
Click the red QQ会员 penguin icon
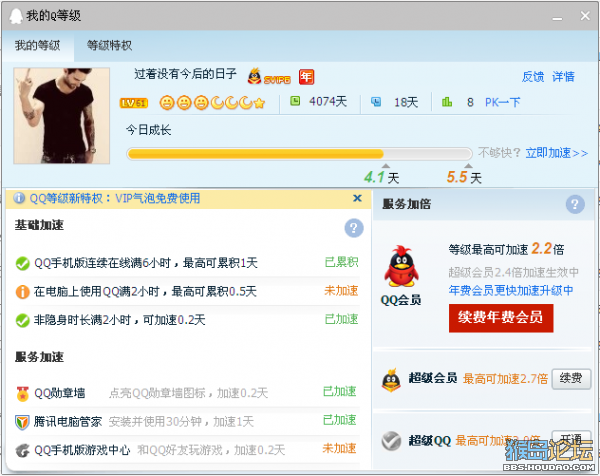(401, 267)
